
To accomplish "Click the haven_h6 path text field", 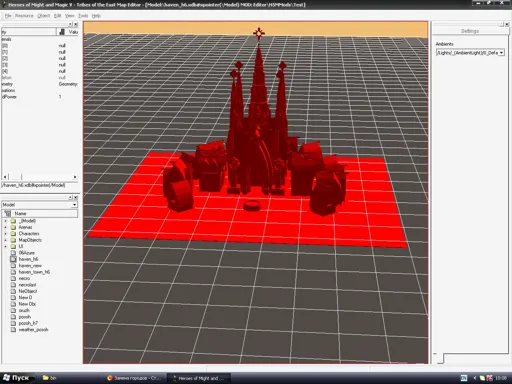I will [x=39, y=185].
